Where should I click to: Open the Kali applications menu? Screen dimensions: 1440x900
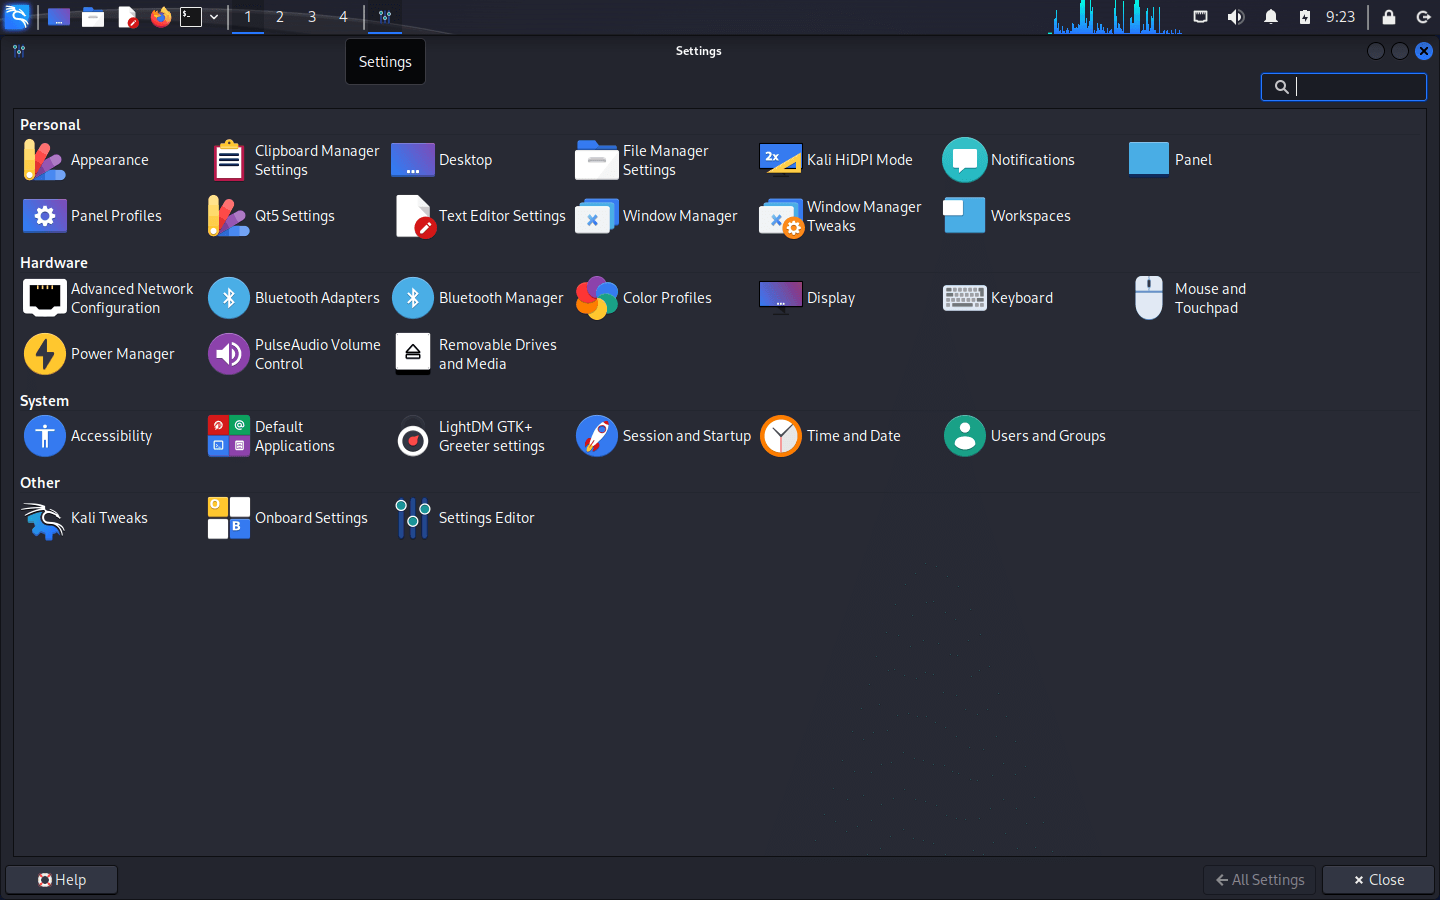pyautogui.click(x=17, y=17)
